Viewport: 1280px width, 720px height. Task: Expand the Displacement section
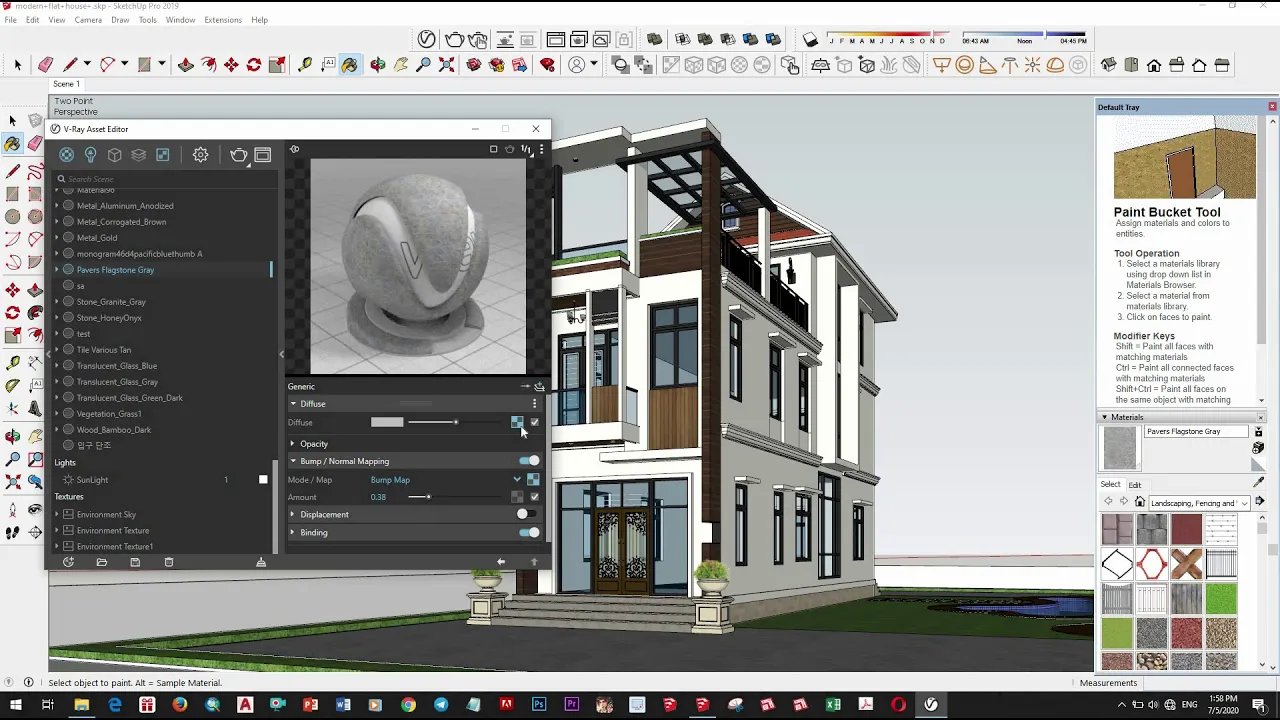pos(293,514)
